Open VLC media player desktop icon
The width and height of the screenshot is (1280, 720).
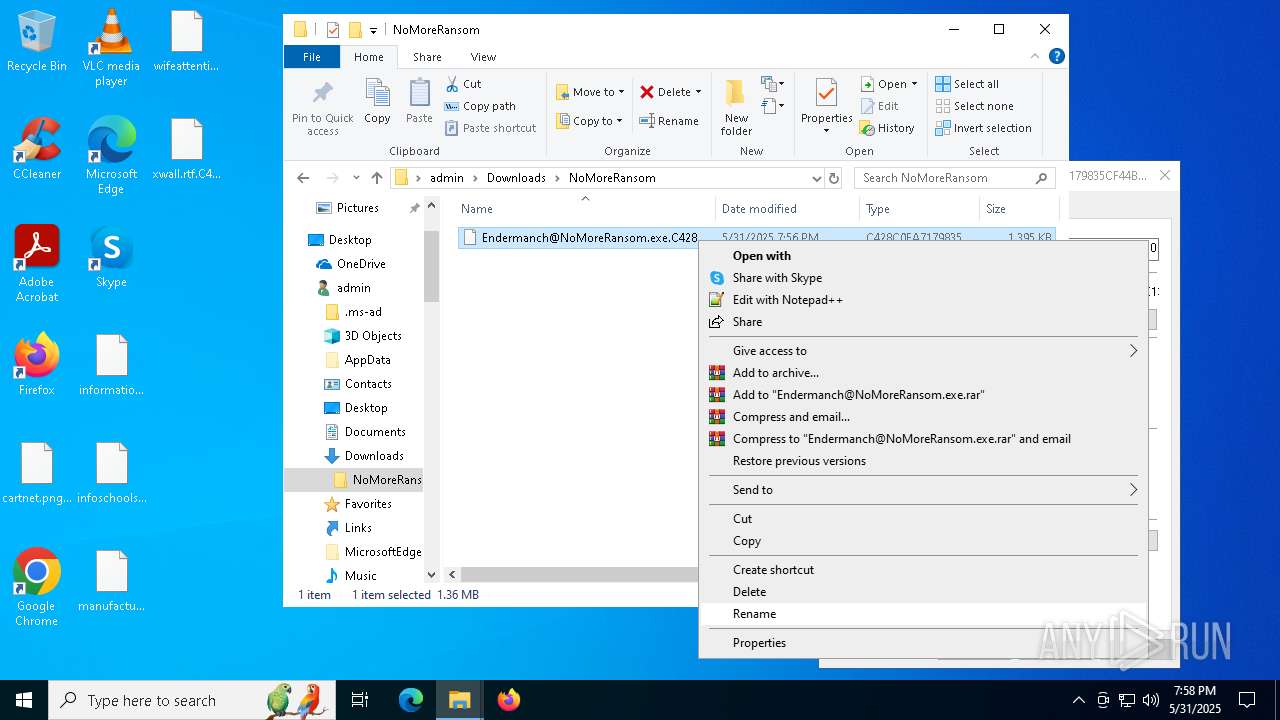pyautogui.click(x=111, y=48)
